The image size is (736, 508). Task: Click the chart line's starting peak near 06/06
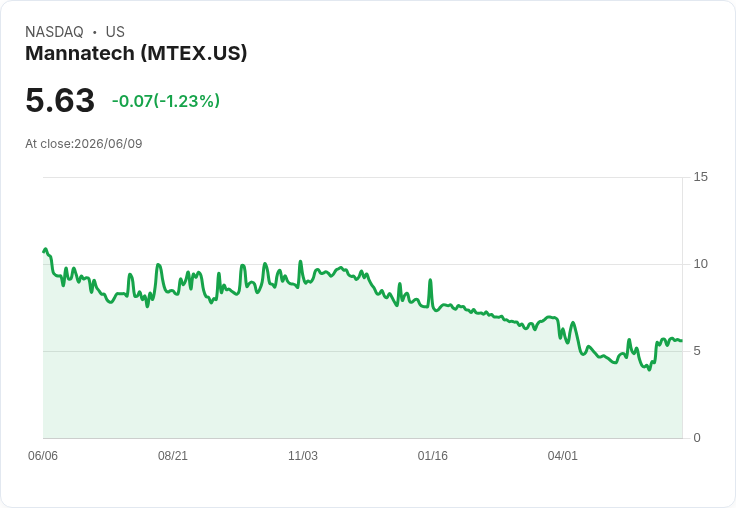[x=46, y=249]
